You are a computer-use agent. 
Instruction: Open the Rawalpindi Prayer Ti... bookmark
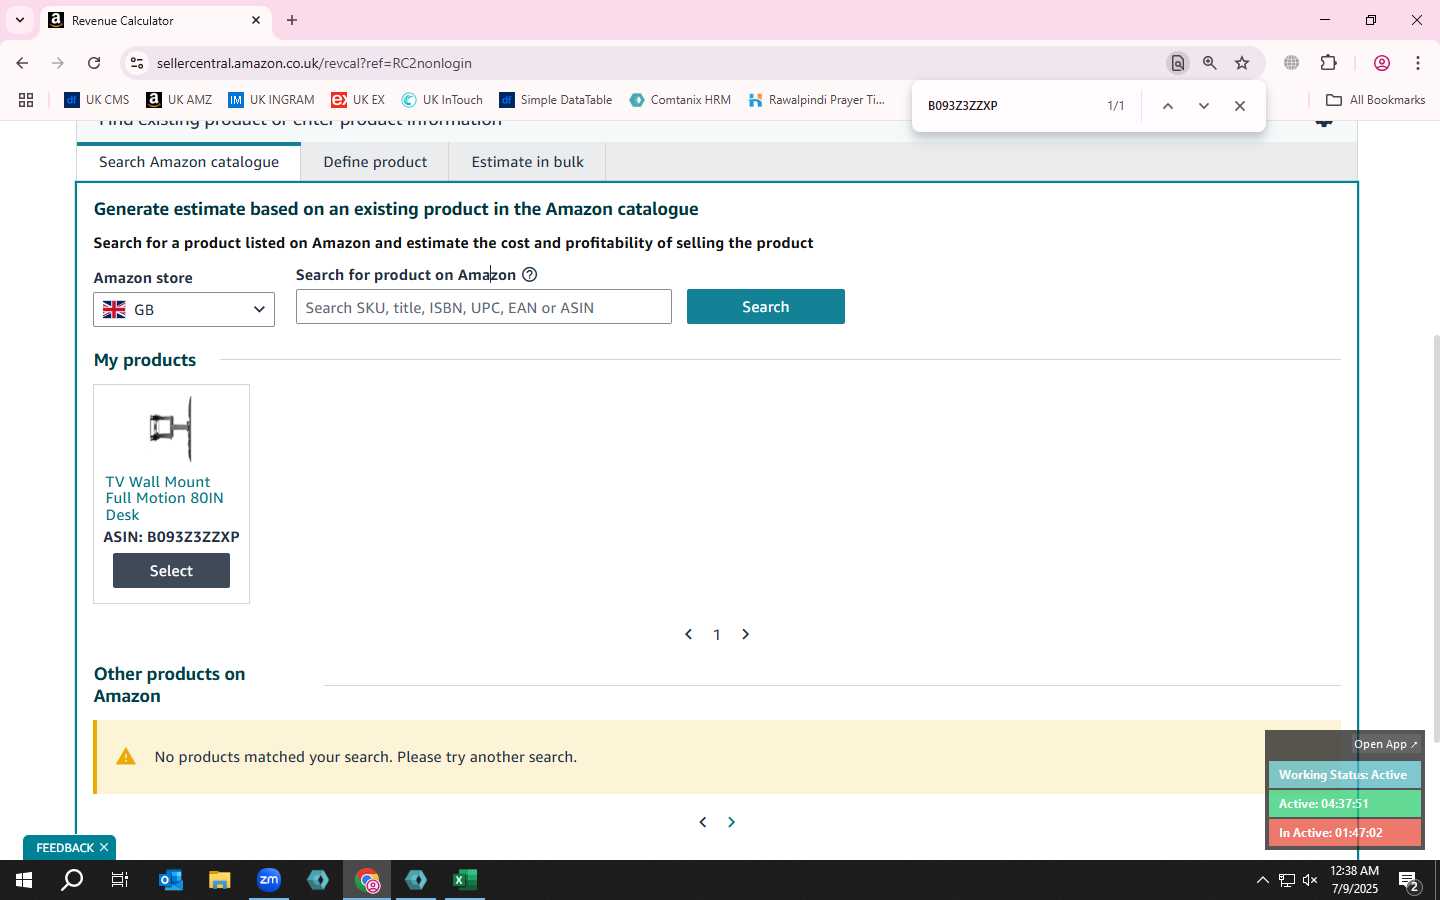(x=816, y=100)
